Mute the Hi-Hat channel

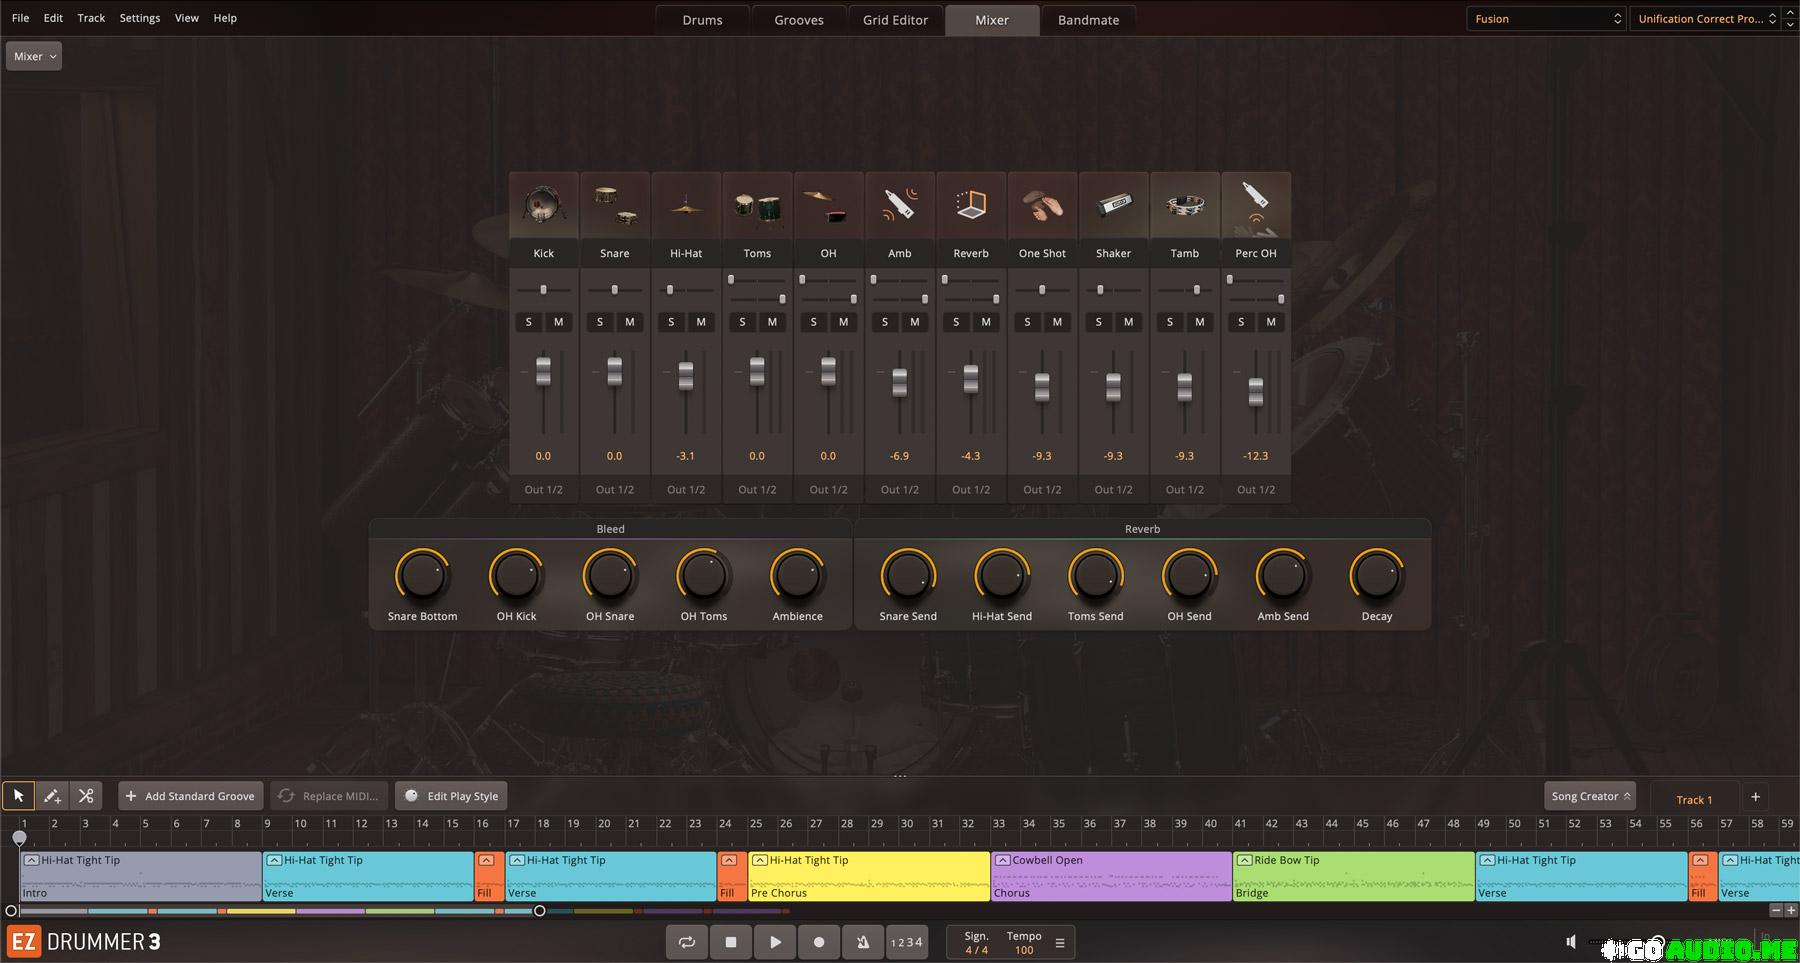701,322
